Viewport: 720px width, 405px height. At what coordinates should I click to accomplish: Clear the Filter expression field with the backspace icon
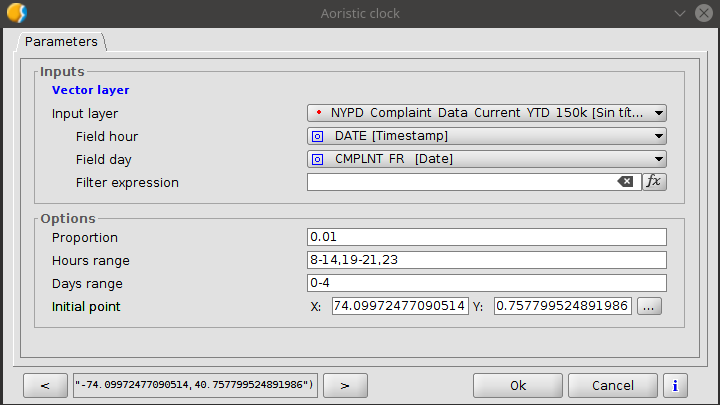coord(625,182)
